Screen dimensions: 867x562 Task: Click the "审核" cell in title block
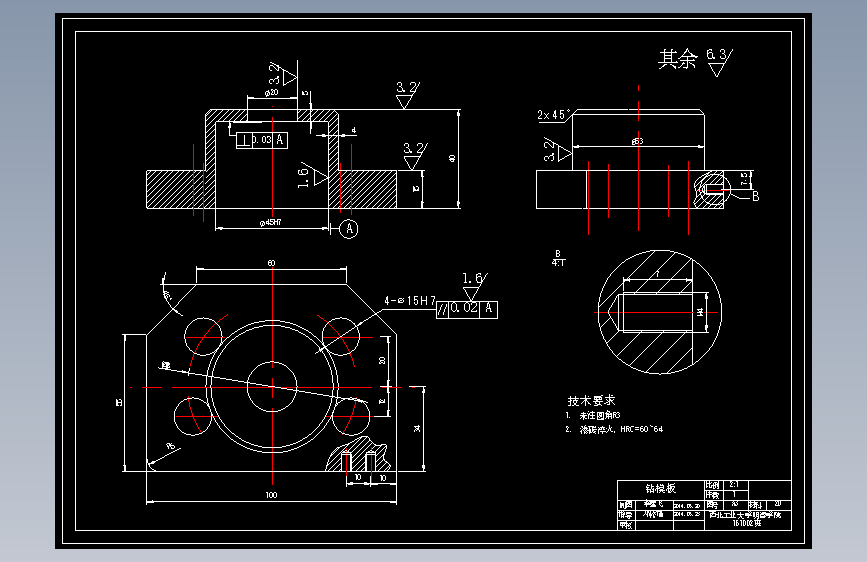[626, 524]
